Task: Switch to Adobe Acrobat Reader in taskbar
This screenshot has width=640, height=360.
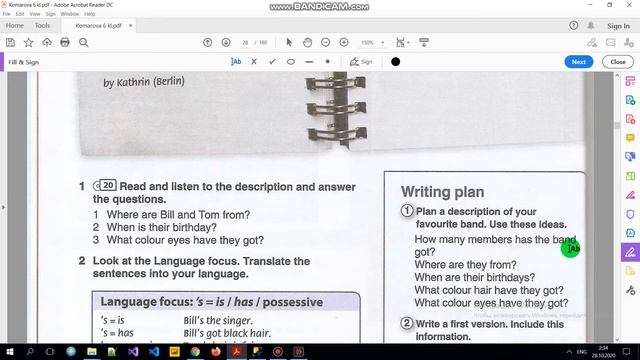Action: pos(237,351)
